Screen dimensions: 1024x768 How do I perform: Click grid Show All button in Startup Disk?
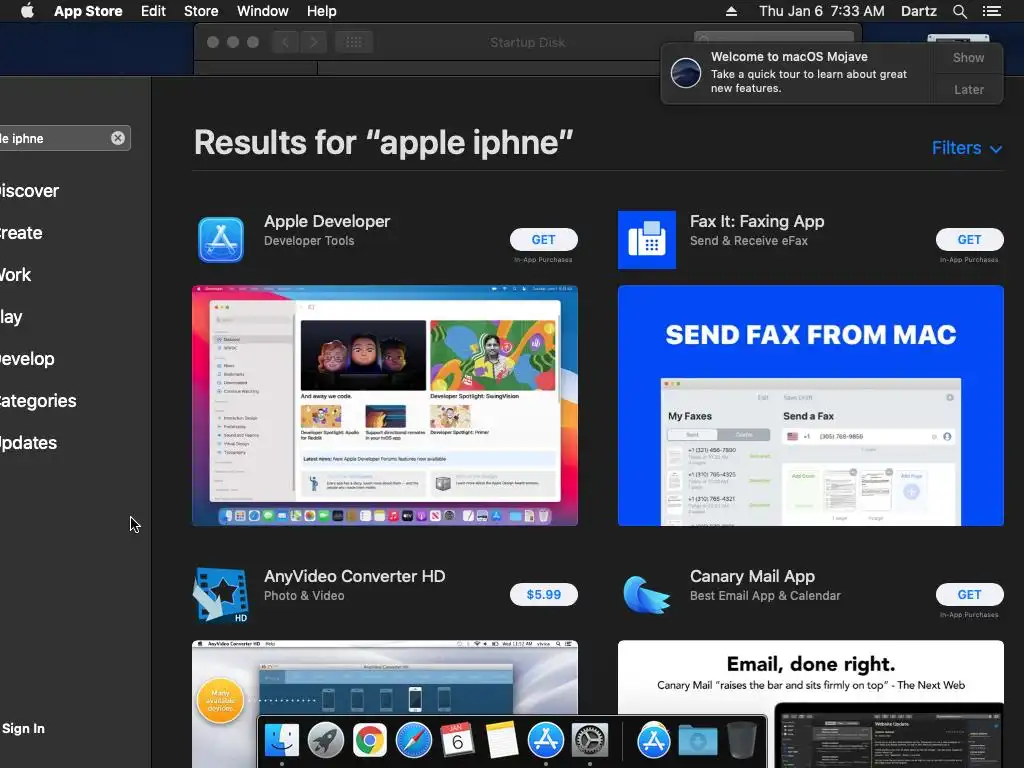354,42
